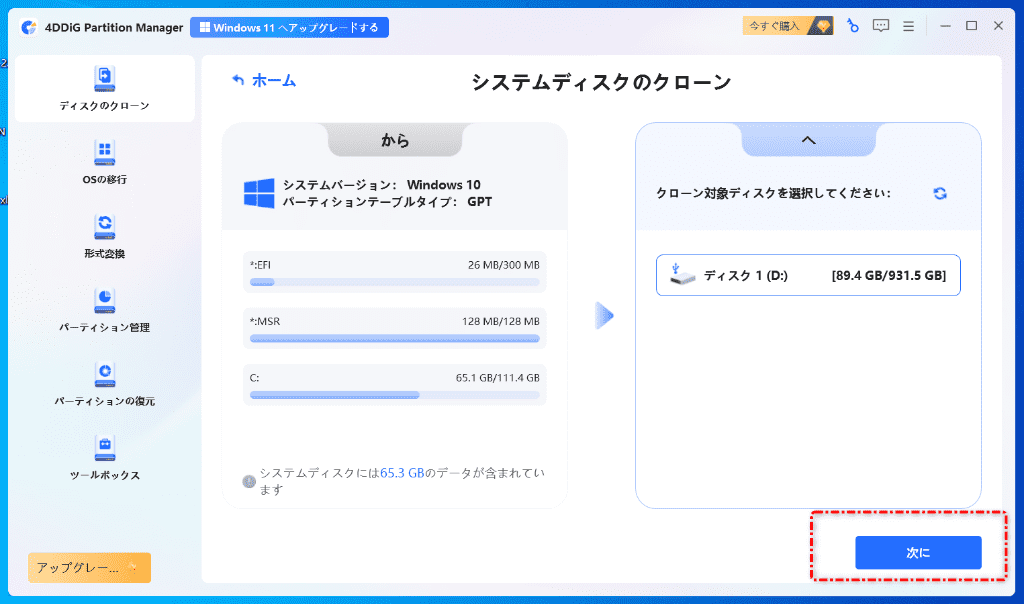1024x604 pixels.
Task: Open the feedback chat icon in title bar
Action: click(x=881, y=26)
